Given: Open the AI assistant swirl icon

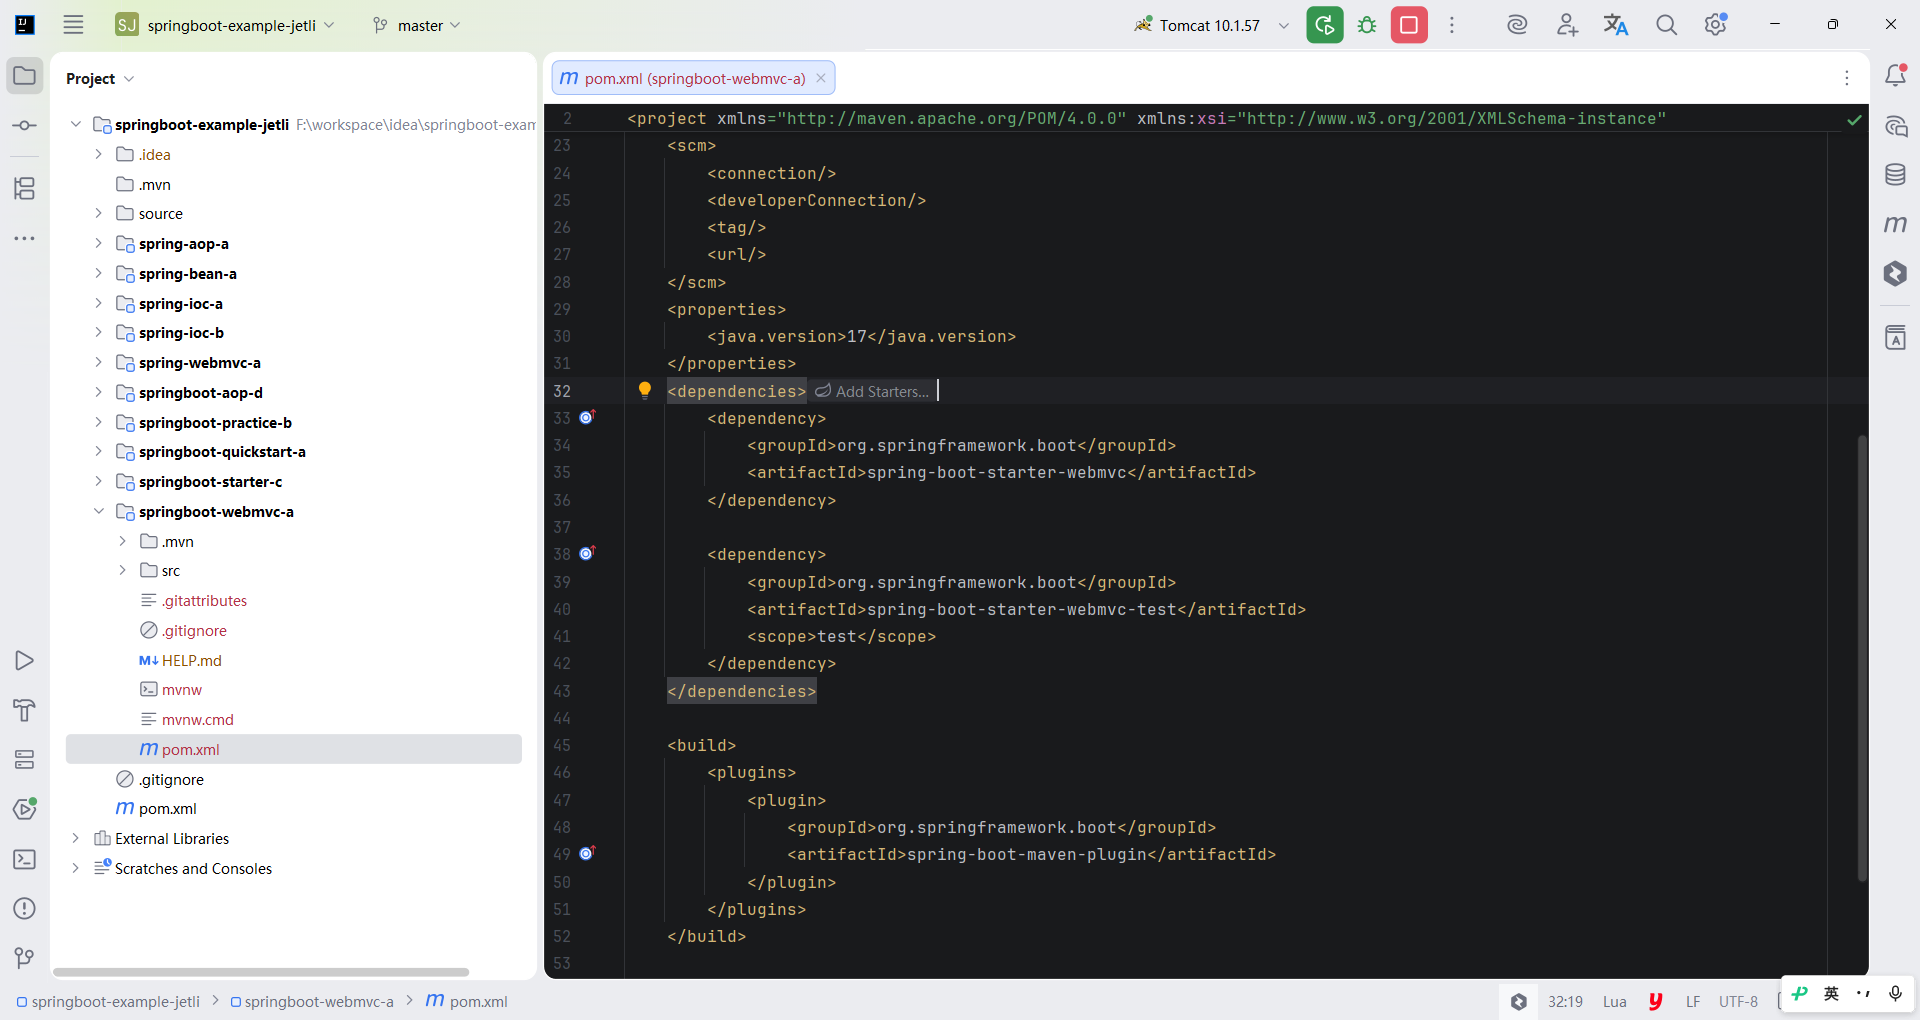Looking at the screenshot, I should click(1517, 25).
